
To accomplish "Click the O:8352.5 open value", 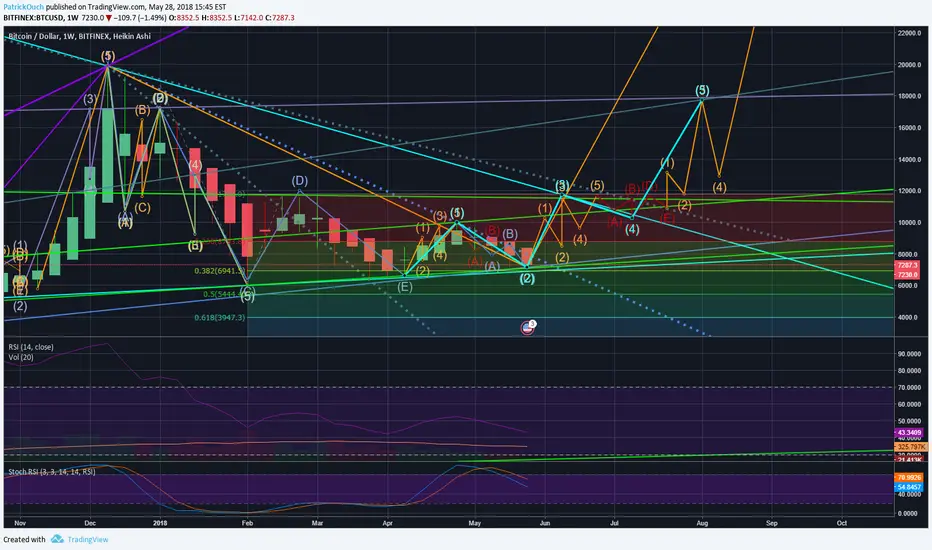I will click(185, 18).
